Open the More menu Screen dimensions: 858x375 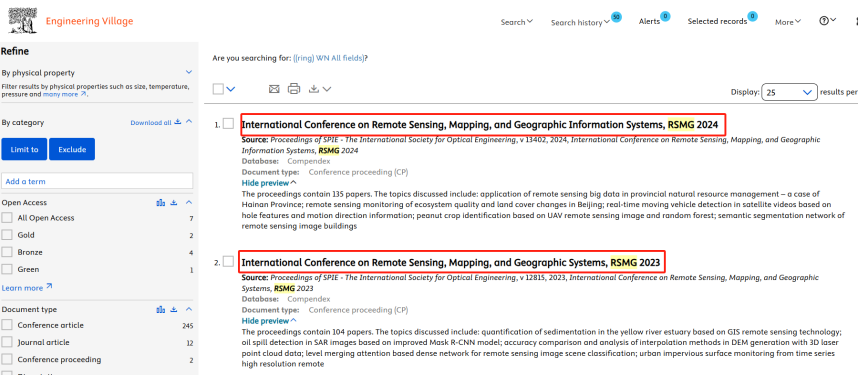788,22
